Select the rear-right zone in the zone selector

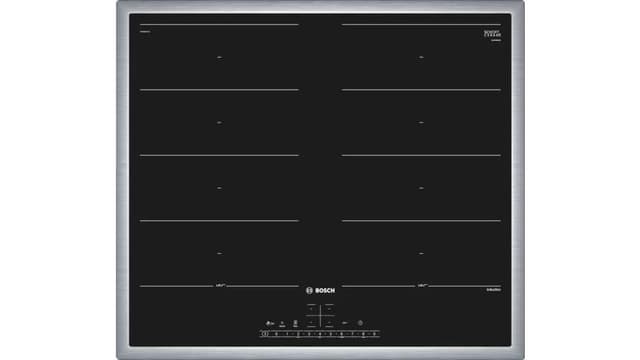tap(329, 309)
